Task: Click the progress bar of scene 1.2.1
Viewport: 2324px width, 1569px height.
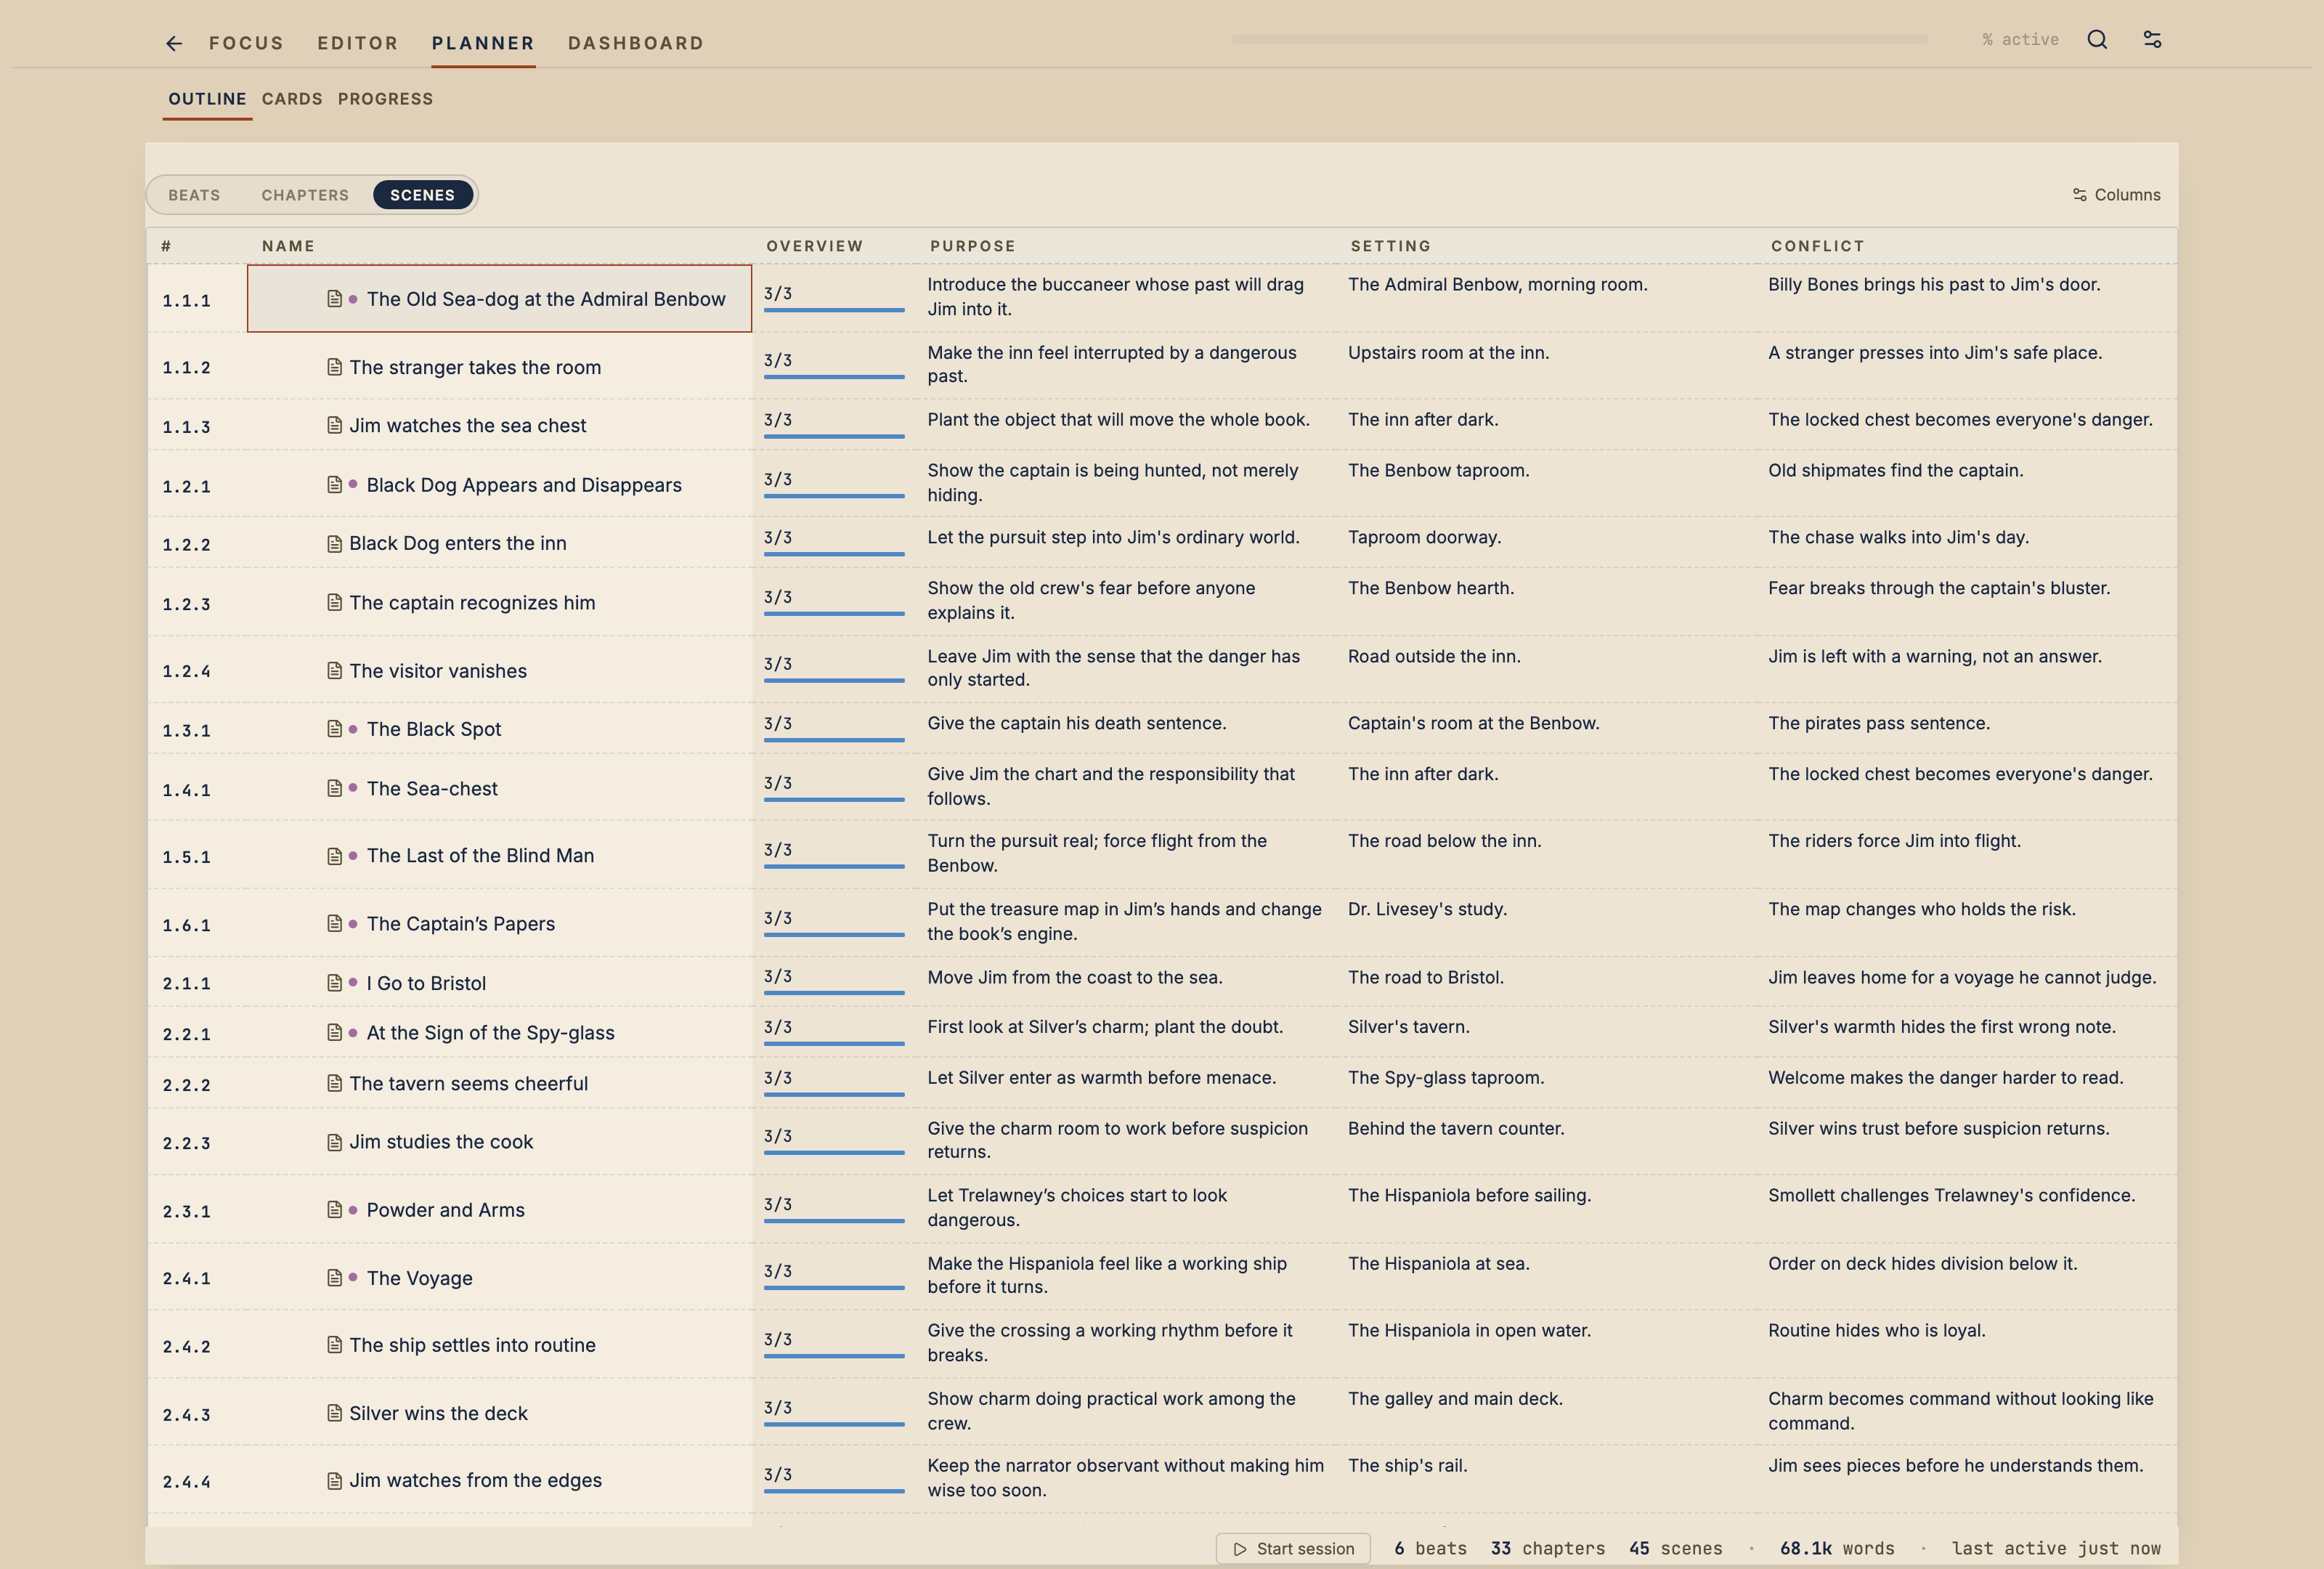Action: pyautogui.click(x=834, y=495)
